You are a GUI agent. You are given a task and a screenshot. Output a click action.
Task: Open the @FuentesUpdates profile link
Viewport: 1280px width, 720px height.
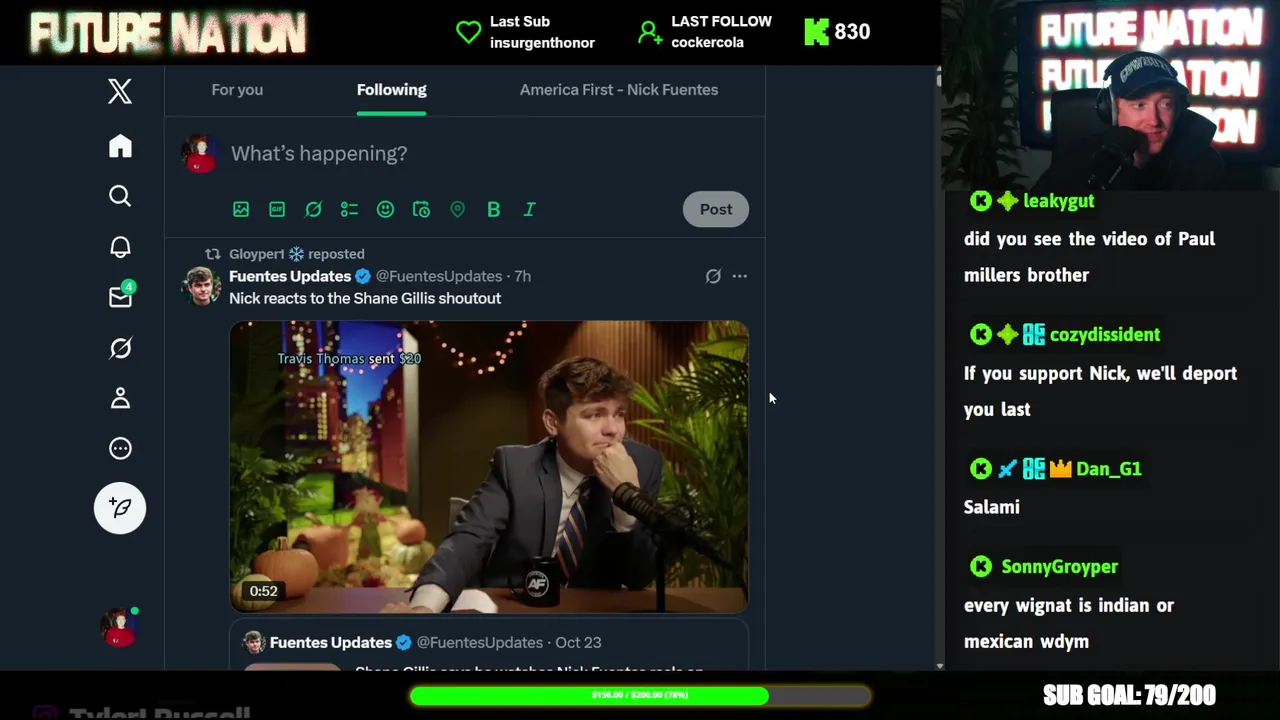coord(439,276)
